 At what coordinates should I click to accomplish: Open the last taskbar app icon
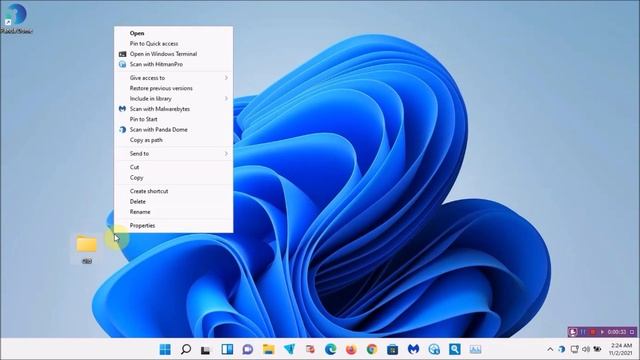pyautogui.click(x=476, y=349)
